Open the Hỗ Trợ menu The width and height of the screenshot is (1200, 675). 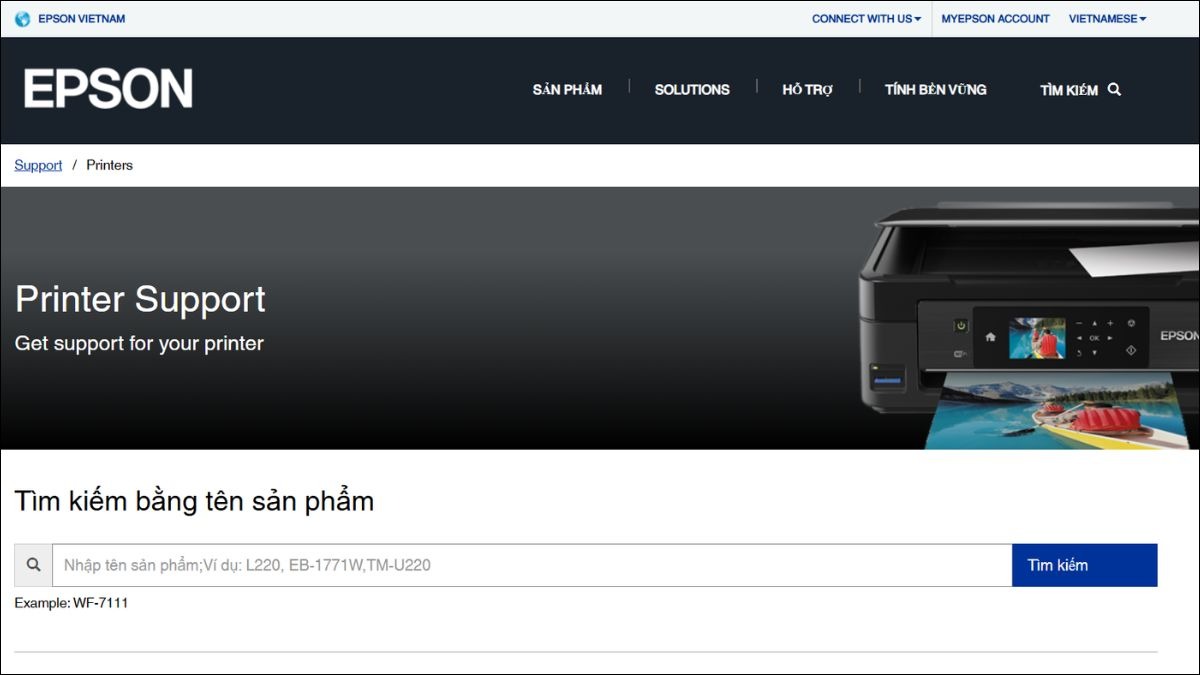coord(807,89)
